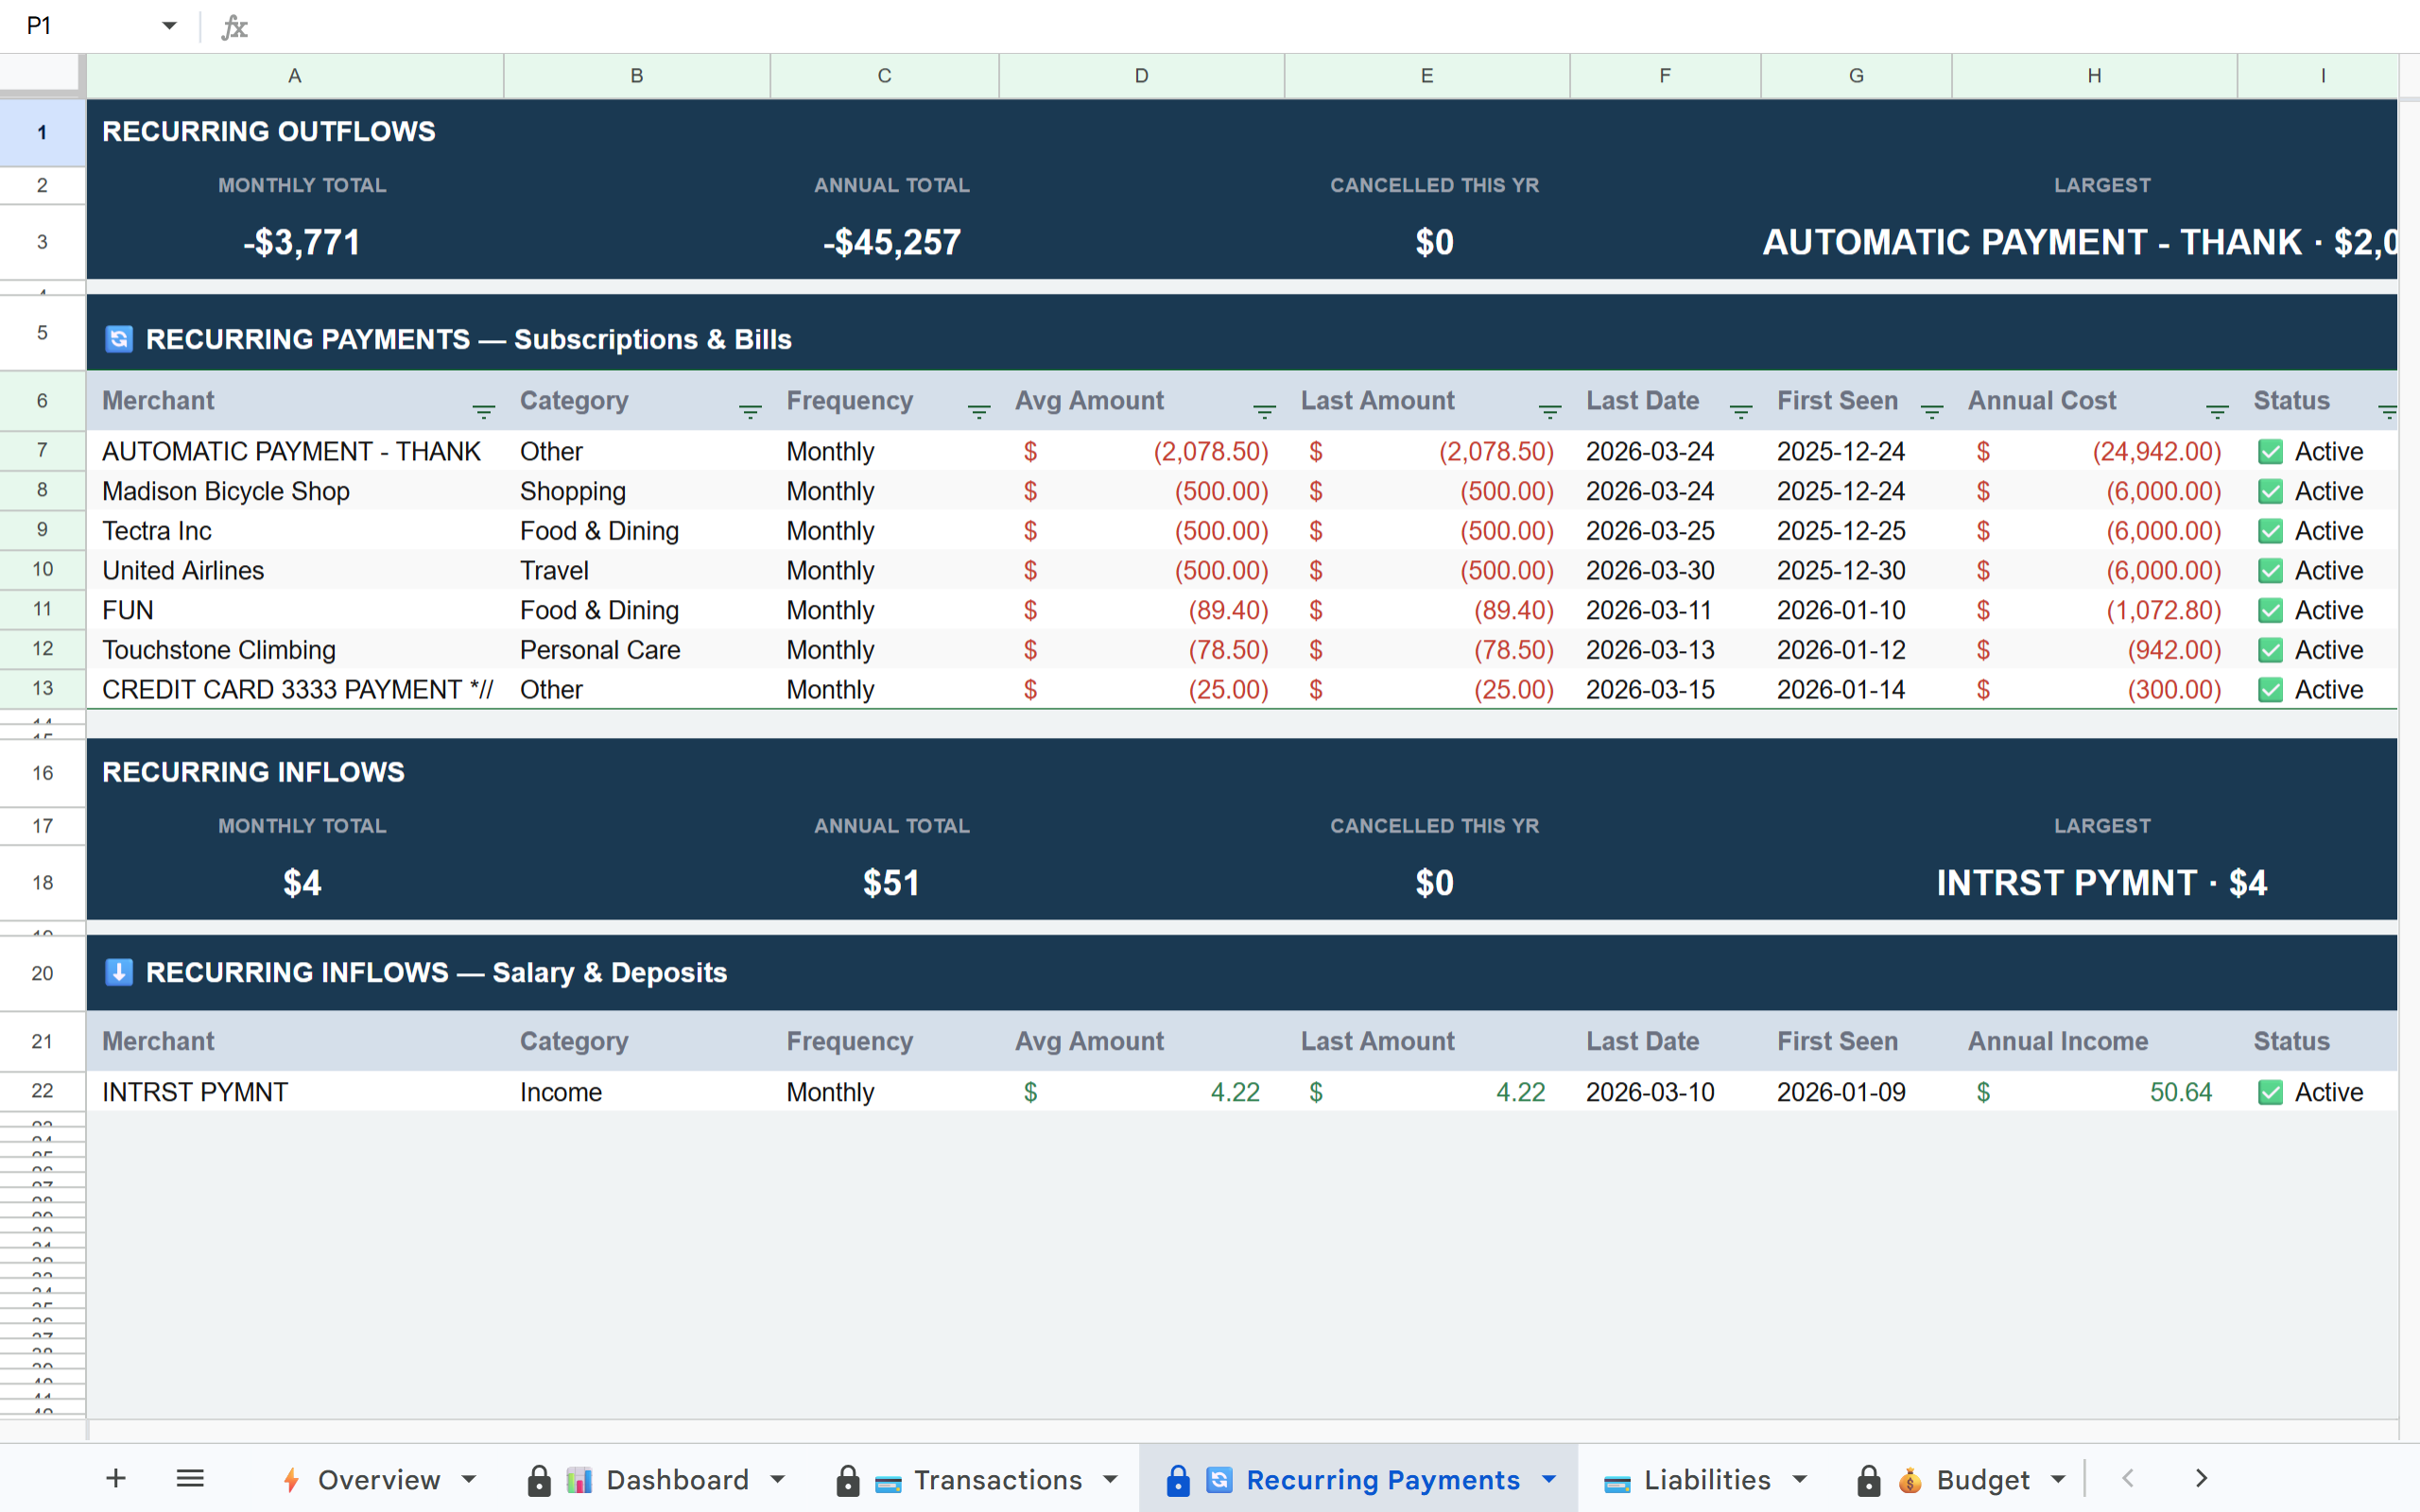Toggle the Active checkbox for Madison Bicycle Shop
The height and width of the screenshot is (1512, 2420).
pos(2271,491)
